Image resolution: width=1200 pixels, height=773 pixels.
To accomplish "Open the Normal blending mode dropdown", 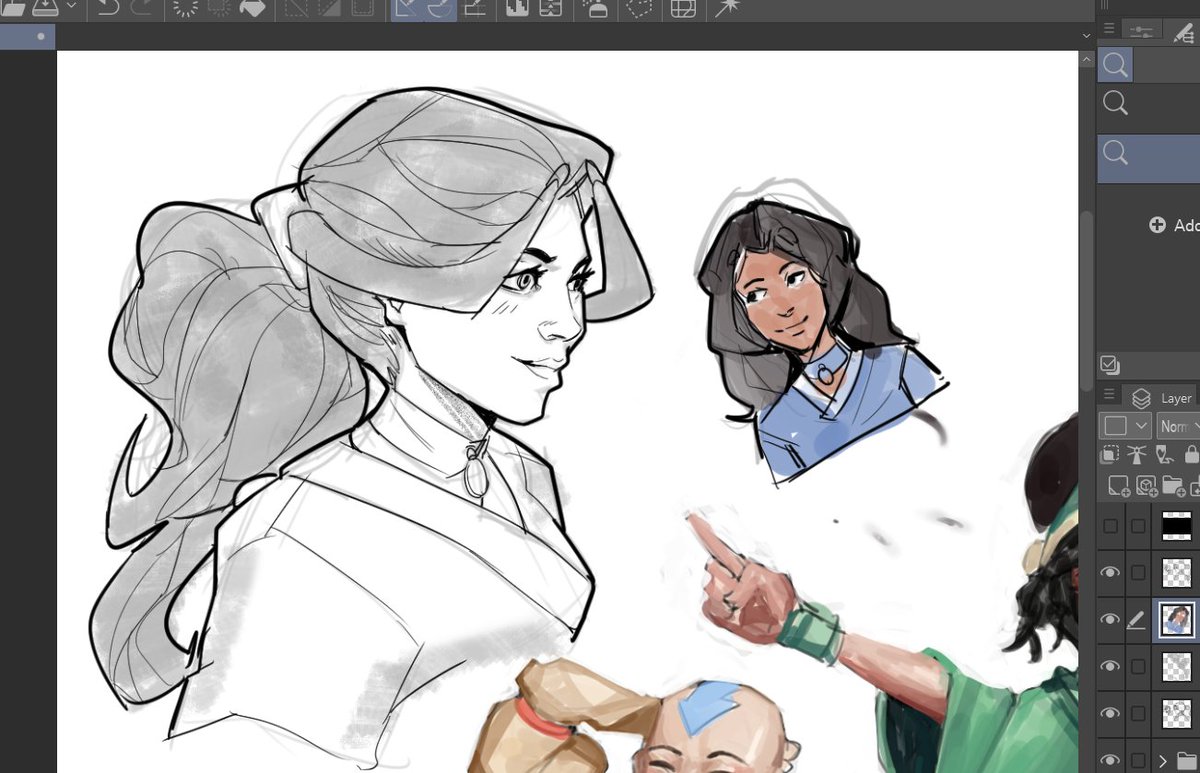I will coord(1179,426).
